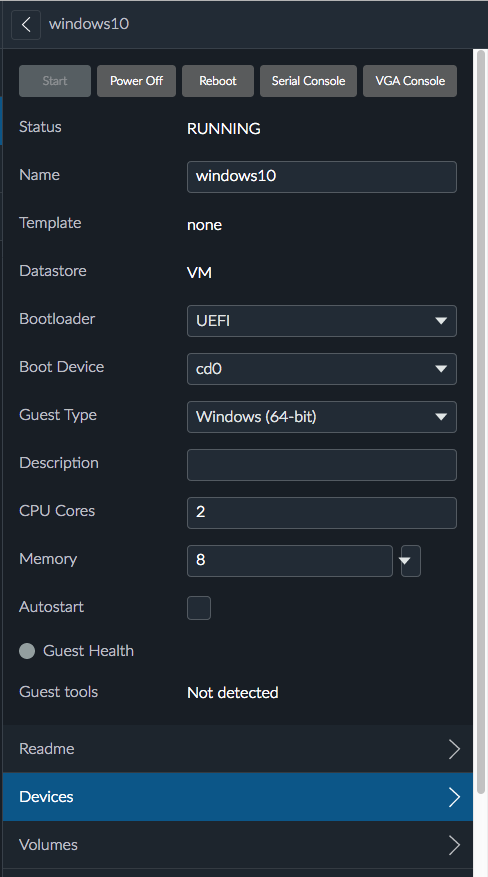
Task: Click the Readme row chevron icon
Action: point(454,748)
